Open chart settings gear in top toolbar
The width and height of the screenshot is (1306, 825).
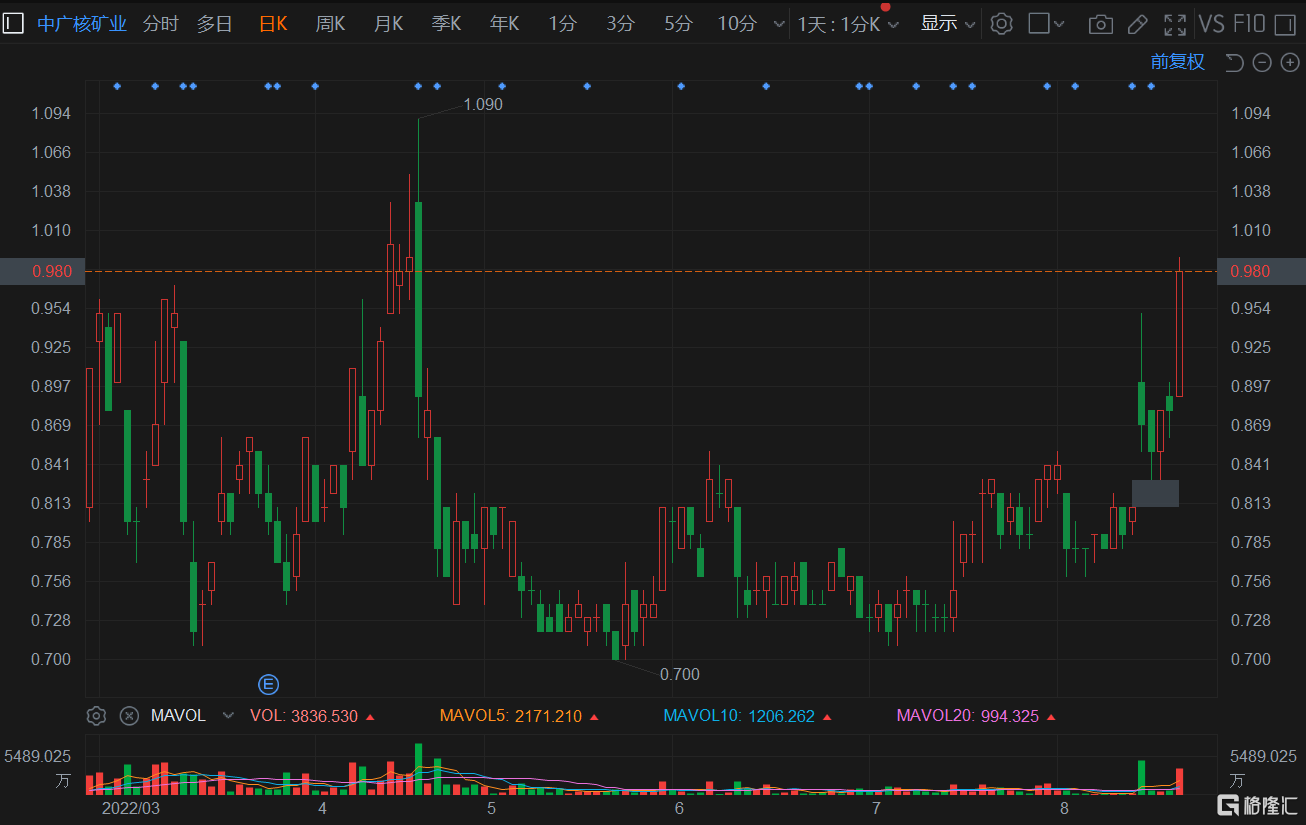click(1001, 24)
